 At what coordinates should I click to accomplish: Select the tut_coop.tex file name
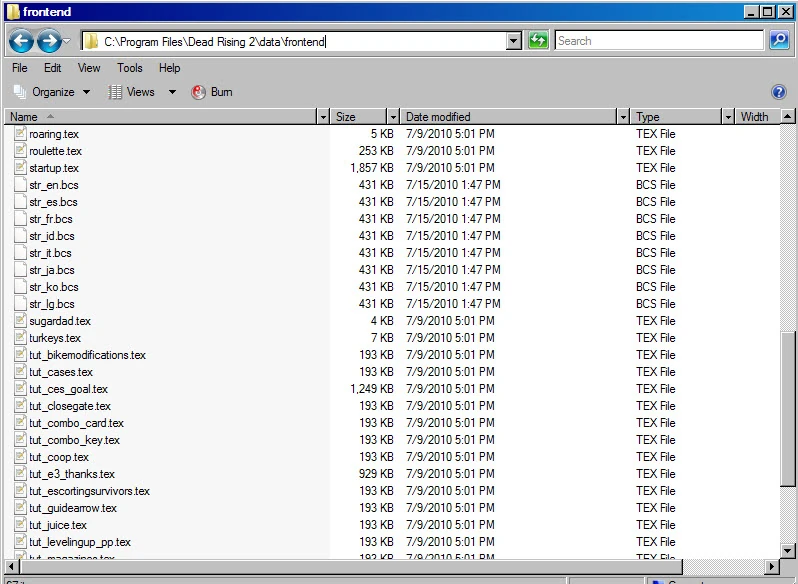point(59,457)
